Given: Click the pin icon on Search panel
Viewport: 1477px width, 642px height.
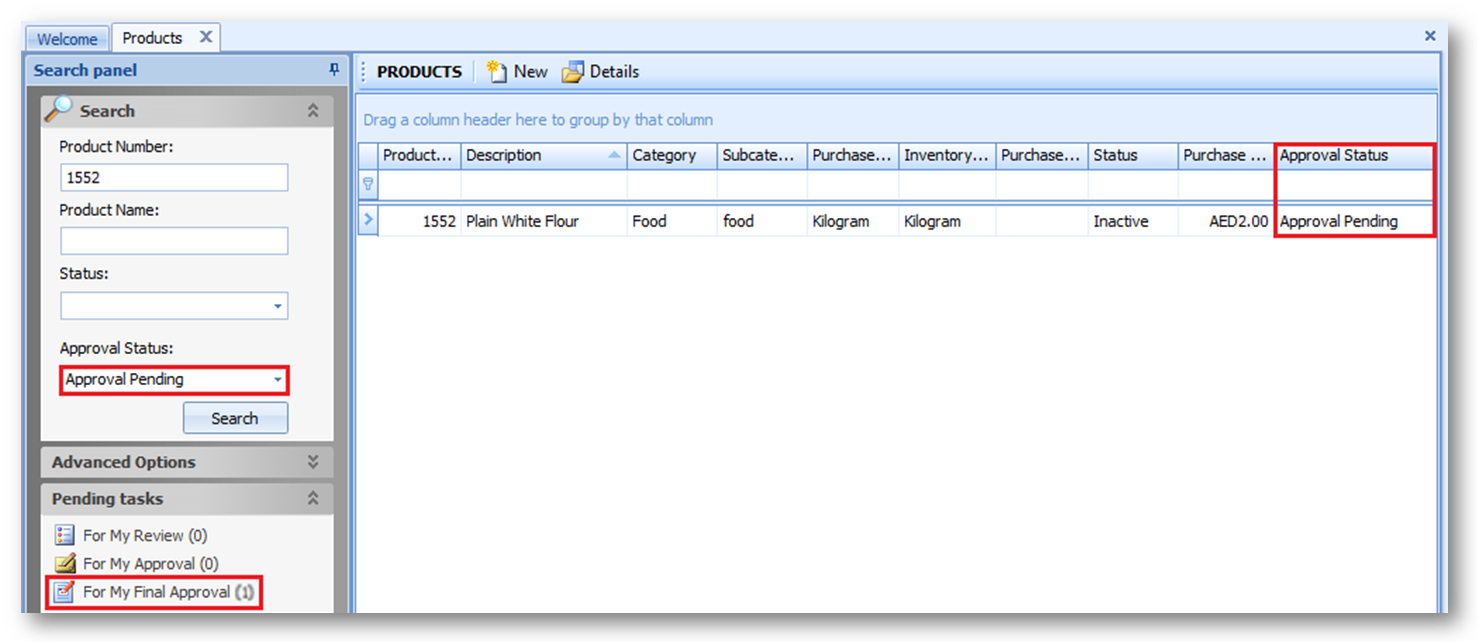Looking at the screenshot, I should pyautogui.click(x=334, y=70).
